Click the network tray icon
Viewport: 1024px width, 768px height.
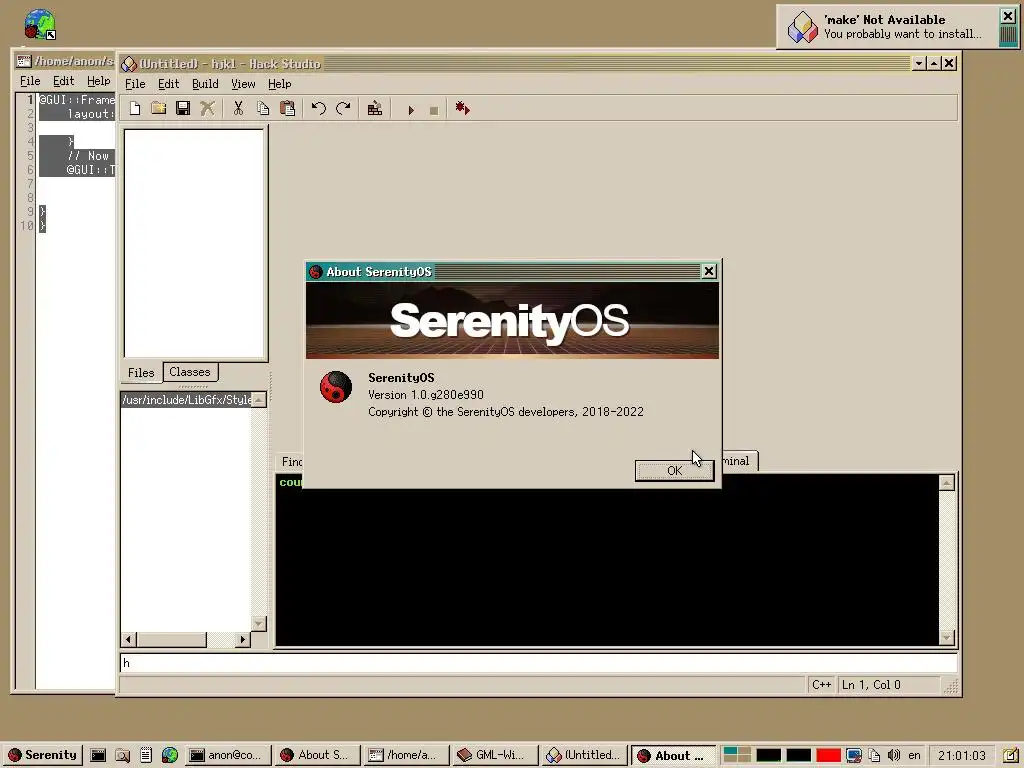point(854,755)
